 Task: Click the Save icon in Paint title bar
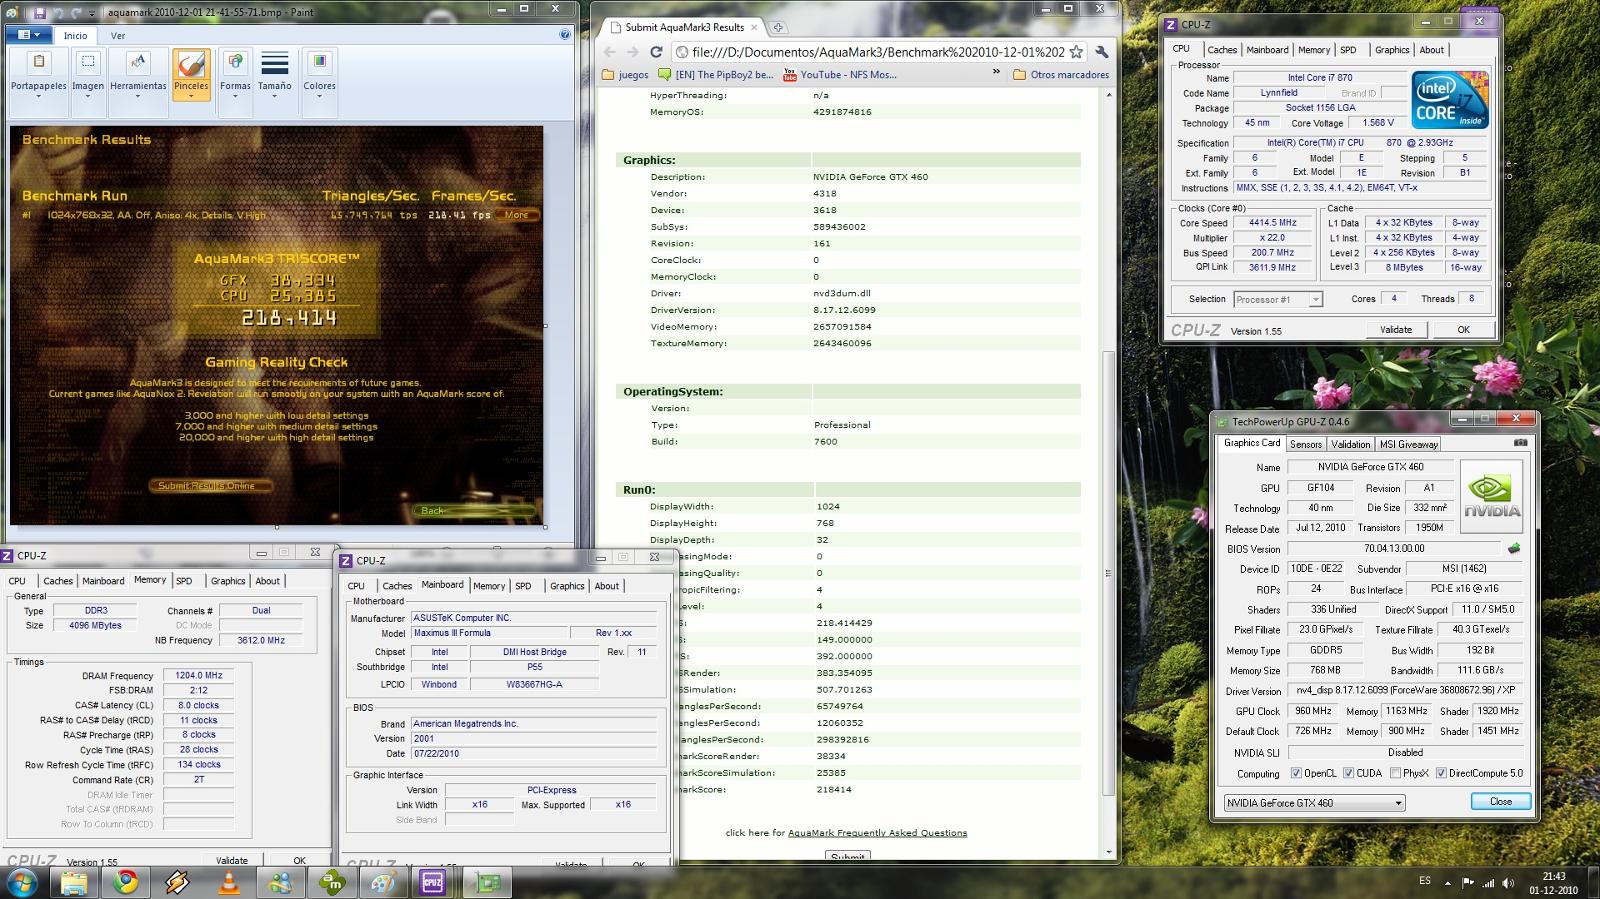(x=39, y=13)
